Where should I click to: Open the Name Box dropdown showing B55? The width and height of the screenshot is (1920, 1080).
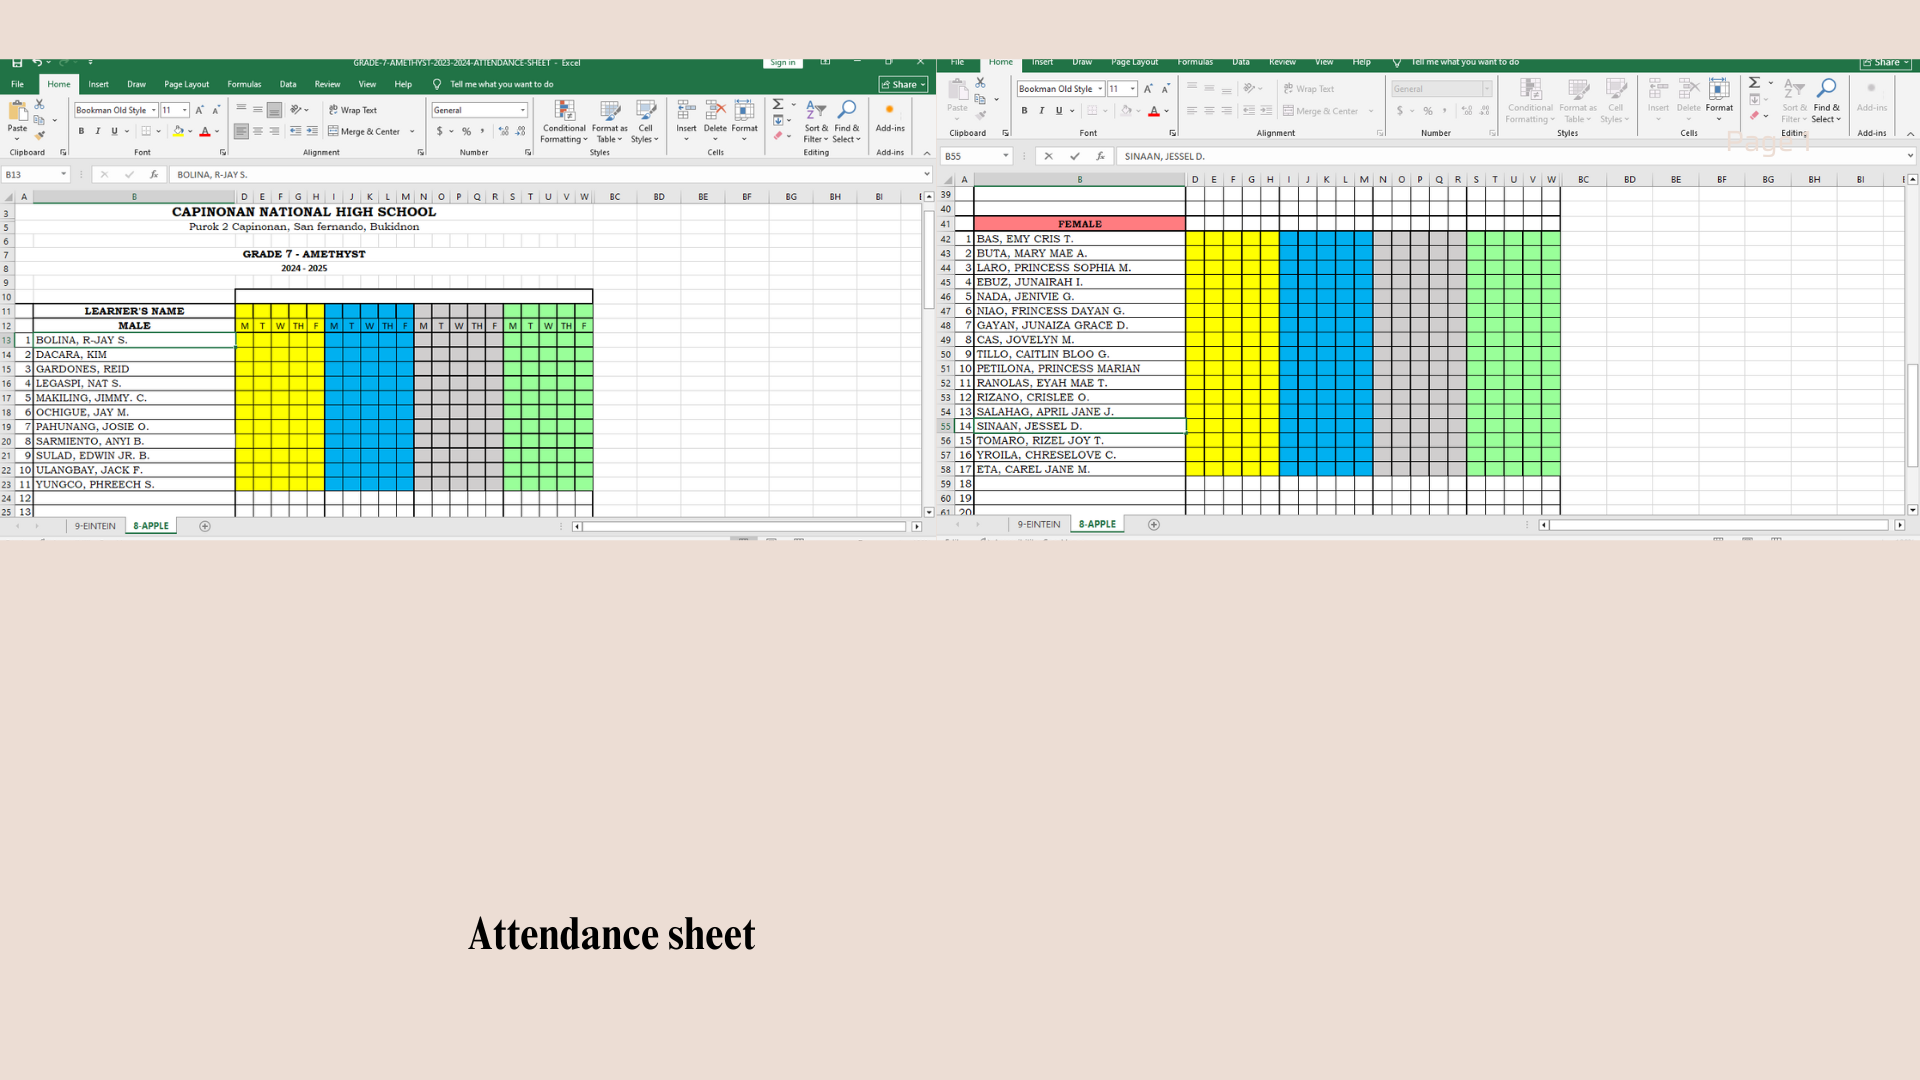click(x=1005, y=156)
